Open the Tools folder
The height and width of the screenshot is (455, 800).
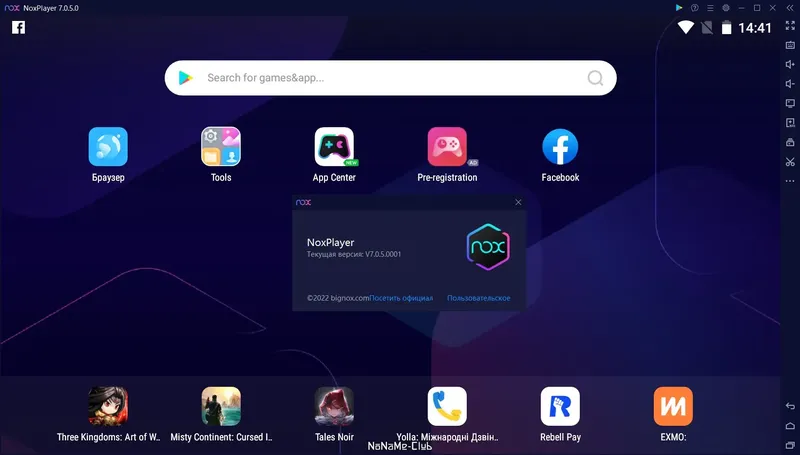pyautogui.click(x=221, y=147)
